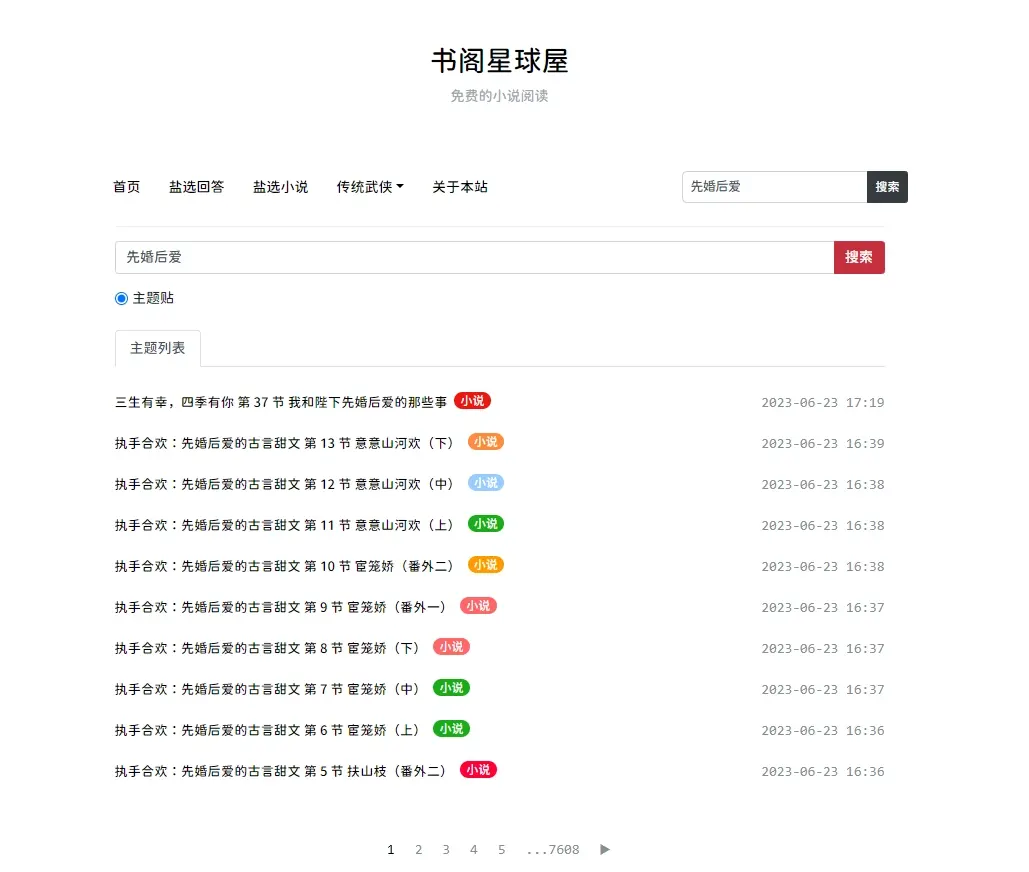Open 盐选小说 navigation item

(x=281, y=187)
